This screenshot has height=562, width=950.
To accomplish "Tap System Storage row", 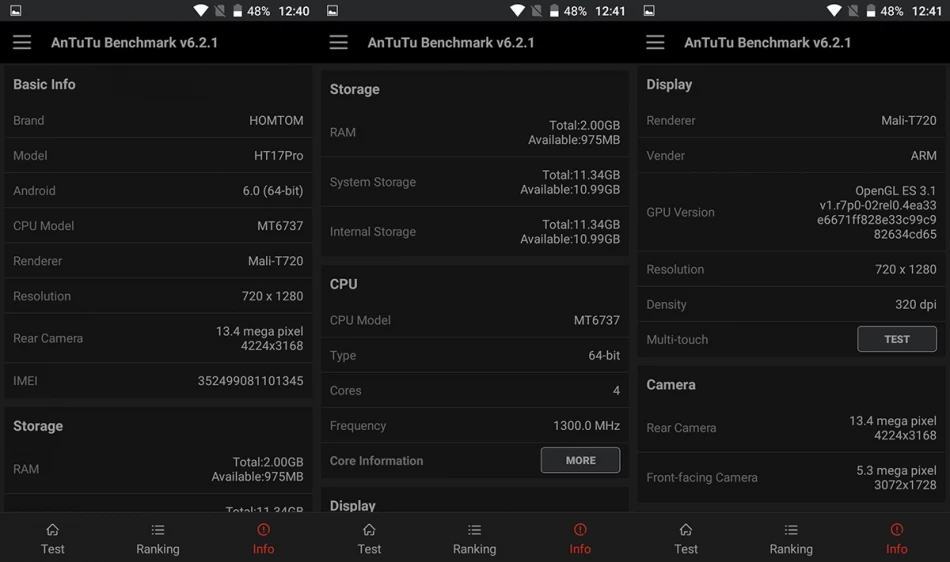I will tap(475, 182).
